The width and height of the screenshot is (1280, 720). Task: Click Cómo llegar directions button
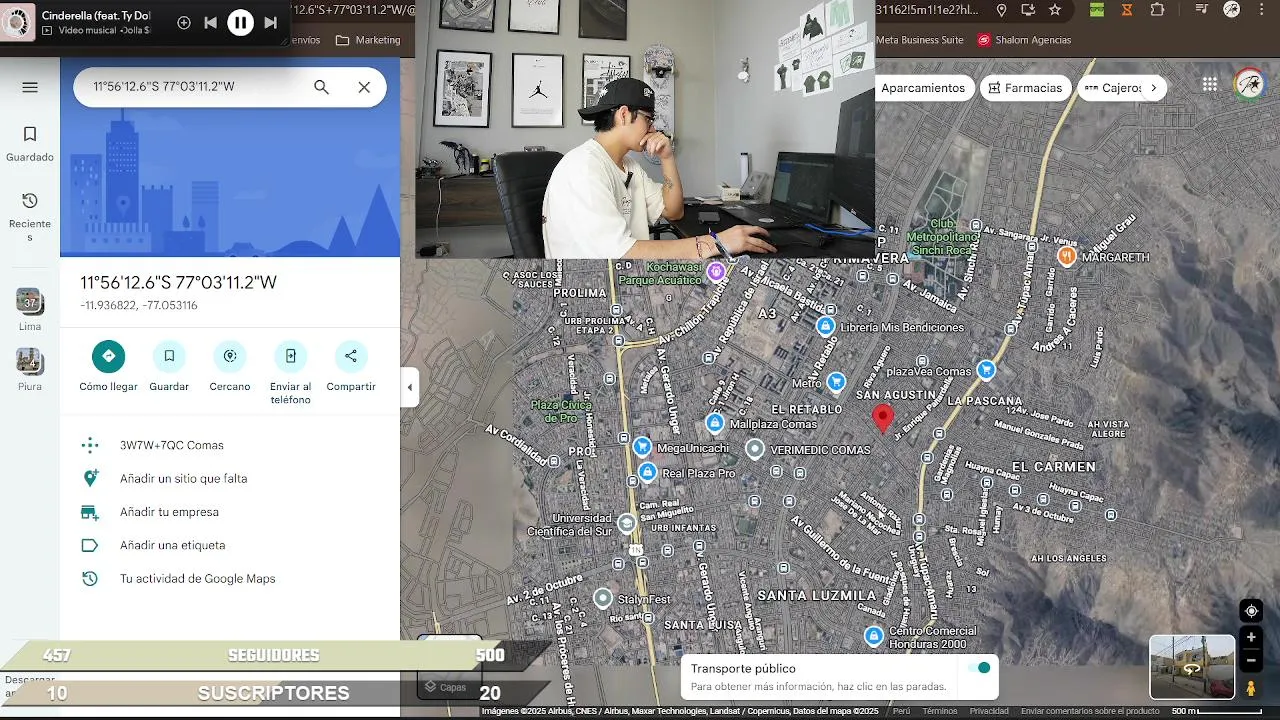[x=108, y=366]
